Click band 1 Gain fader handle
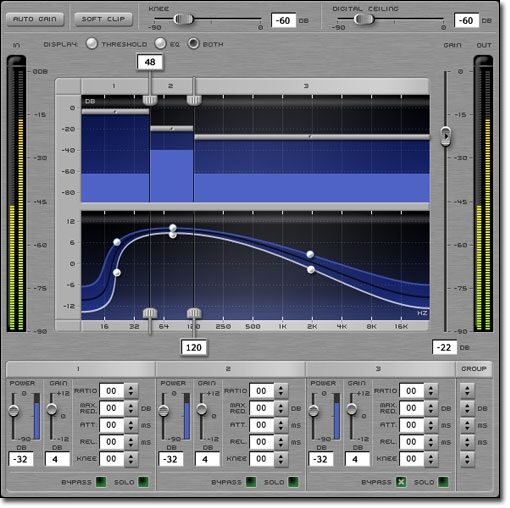The image size is (510, 508). pos(52,409)
